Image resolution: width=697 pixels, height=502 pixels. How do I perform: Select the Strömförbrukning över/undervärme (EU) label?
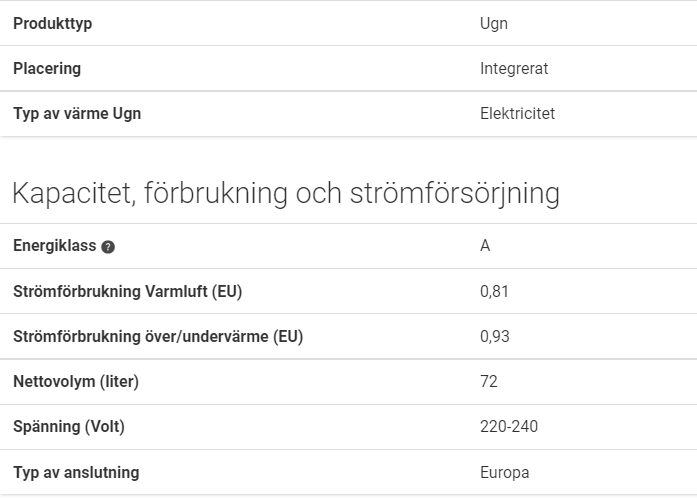(x=158, y=337)
